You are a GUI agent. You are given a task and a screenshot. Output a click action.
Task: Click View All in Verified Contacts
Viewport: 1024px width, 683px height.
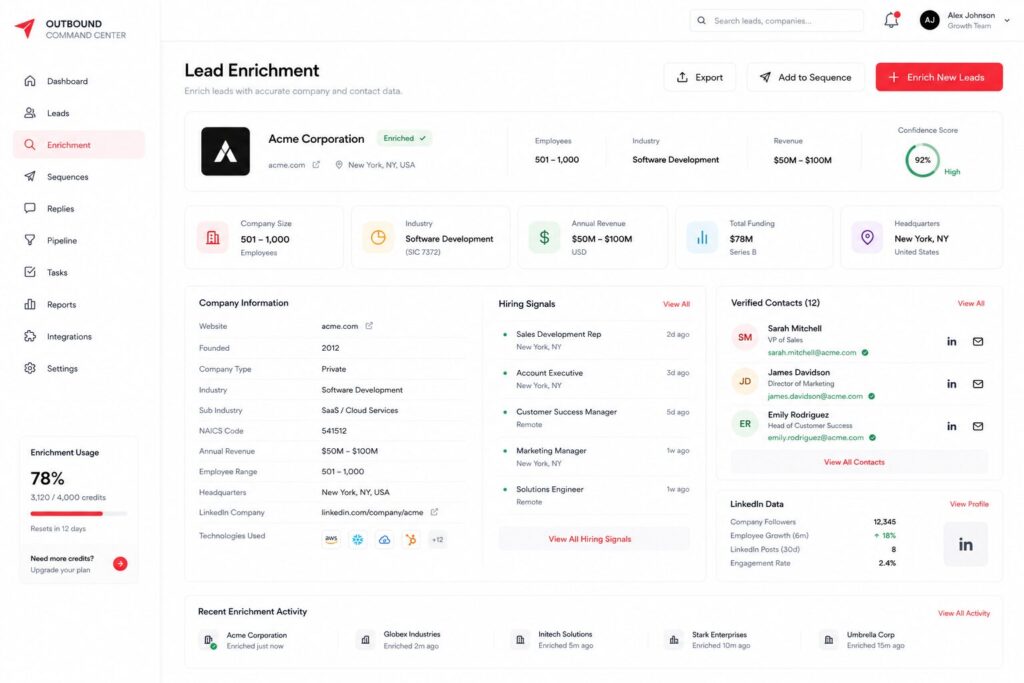point(970,304)
